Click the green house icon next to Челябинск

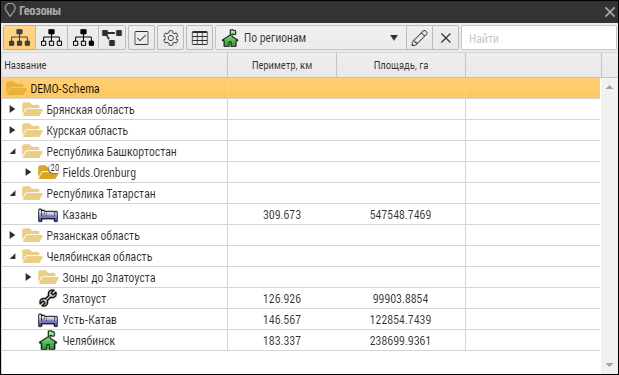[x=48, y=340]
